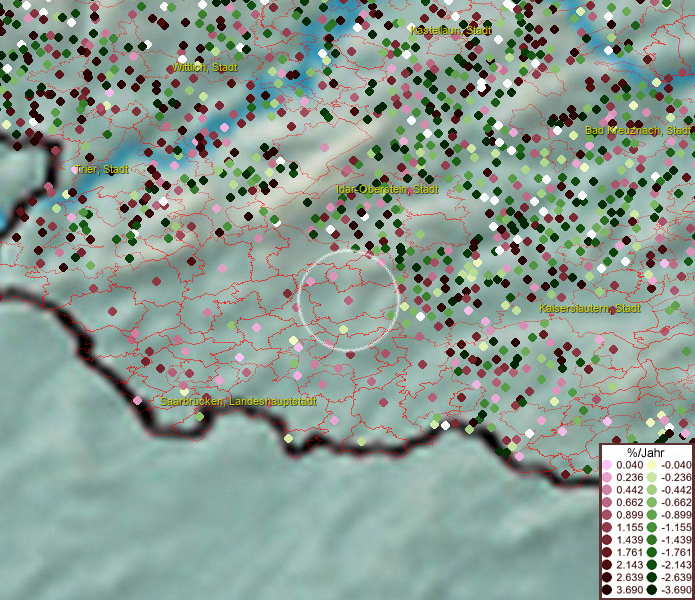Select the legend swatch for 0.442
This screenshot has width=695, height=600.
pos(607,490)
